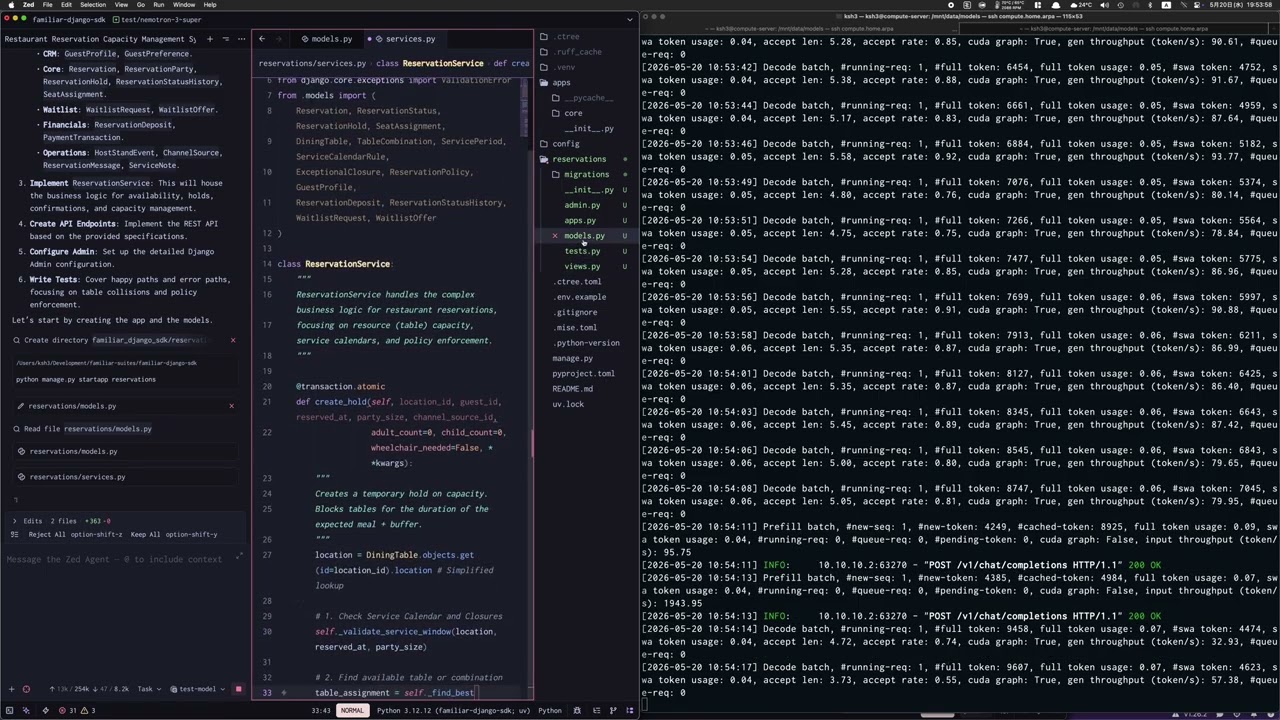This screenshot has width=1280, height=720.
Task: Toggle the git panel icon in status bar
Action: [x=613, y=711]
